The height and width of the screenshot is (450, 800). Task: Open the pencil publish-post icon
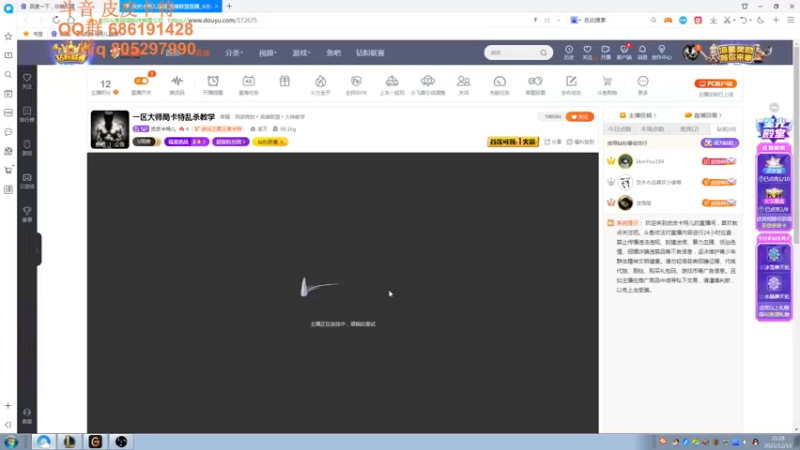pos(571,81)
